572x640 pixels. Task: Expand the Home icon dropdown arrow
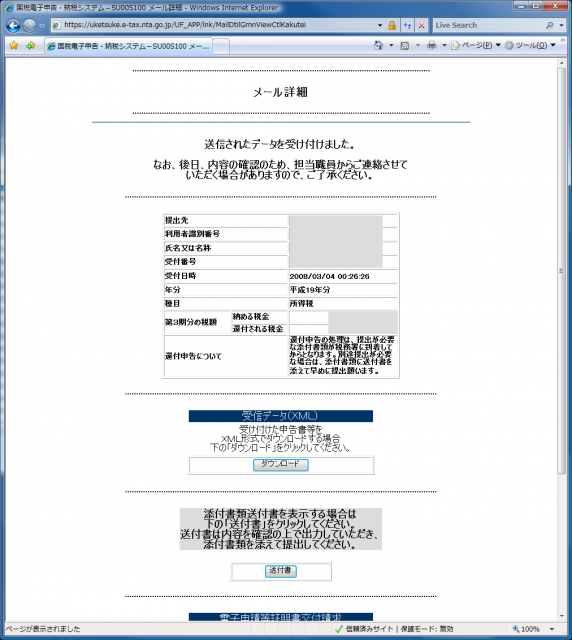pos(391,45)
